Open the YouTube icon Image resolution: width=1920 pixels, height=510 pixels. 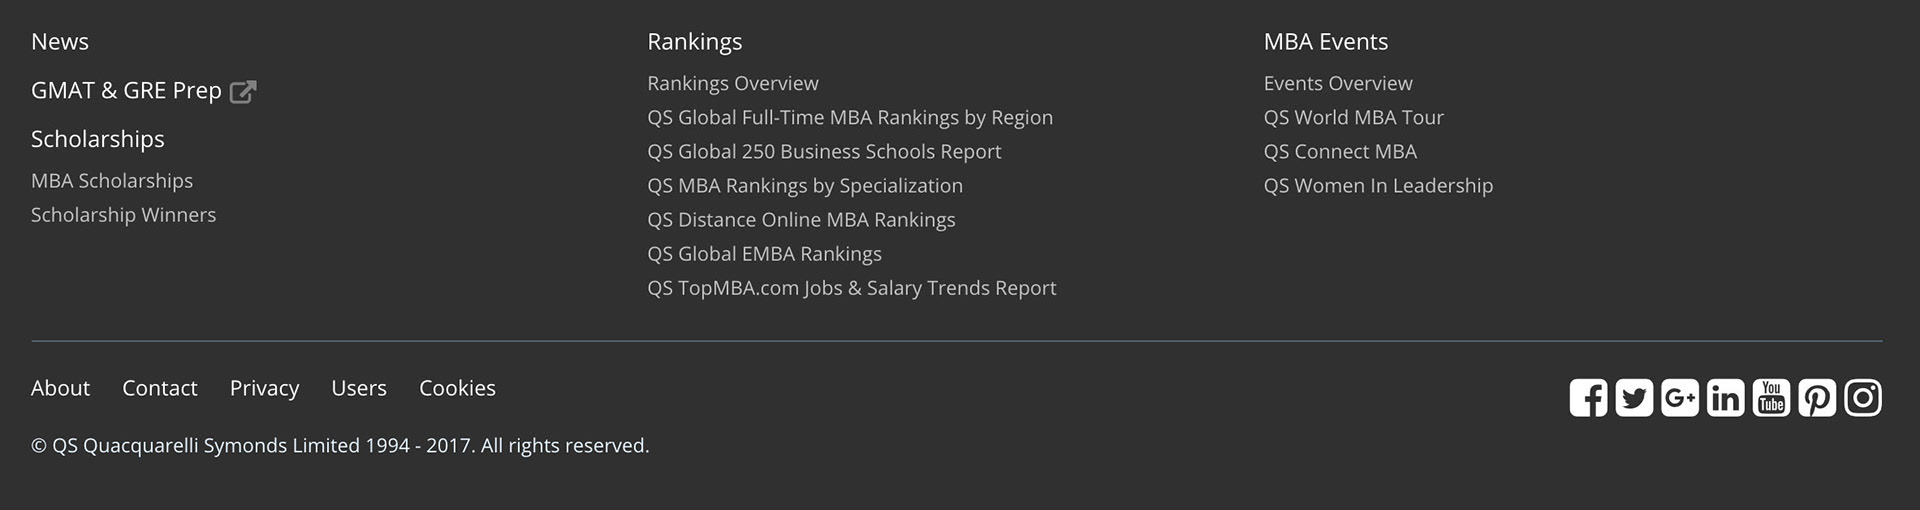(1771, 398)
